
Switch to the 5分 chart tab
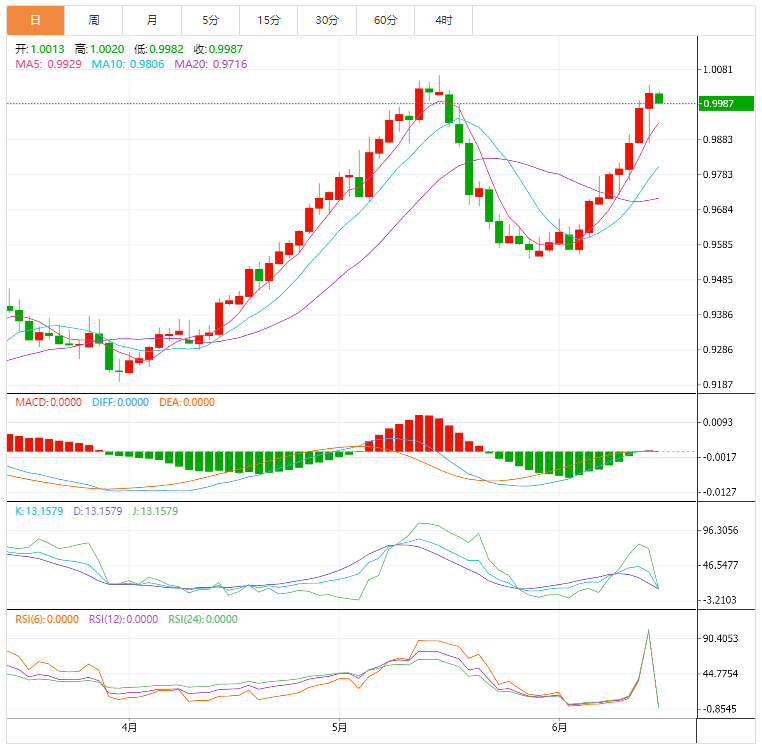(x=210, y=20)
